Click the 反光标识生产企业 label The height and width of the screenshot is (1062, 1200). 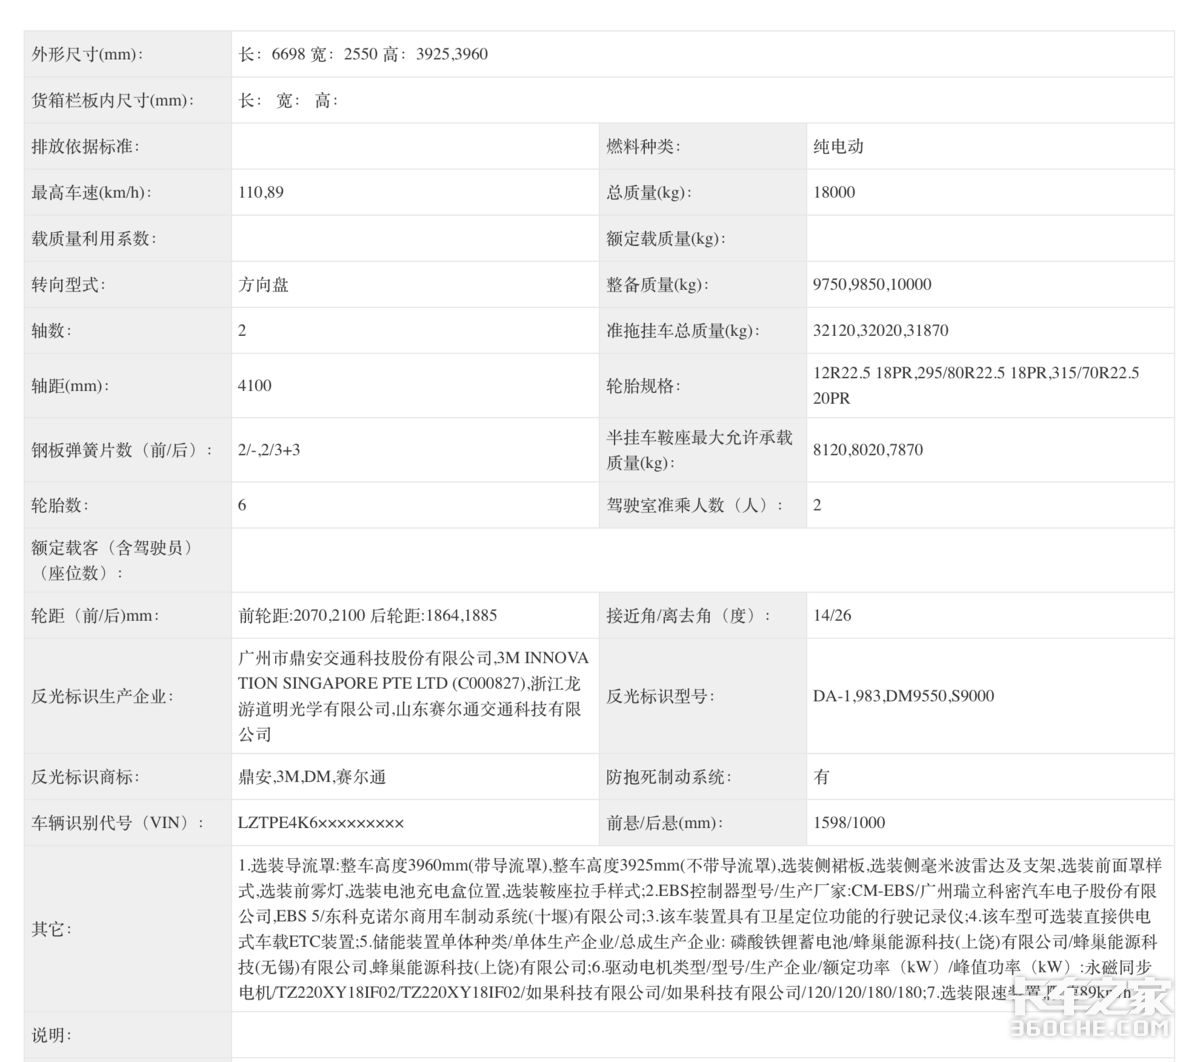[x=102, y=696]
